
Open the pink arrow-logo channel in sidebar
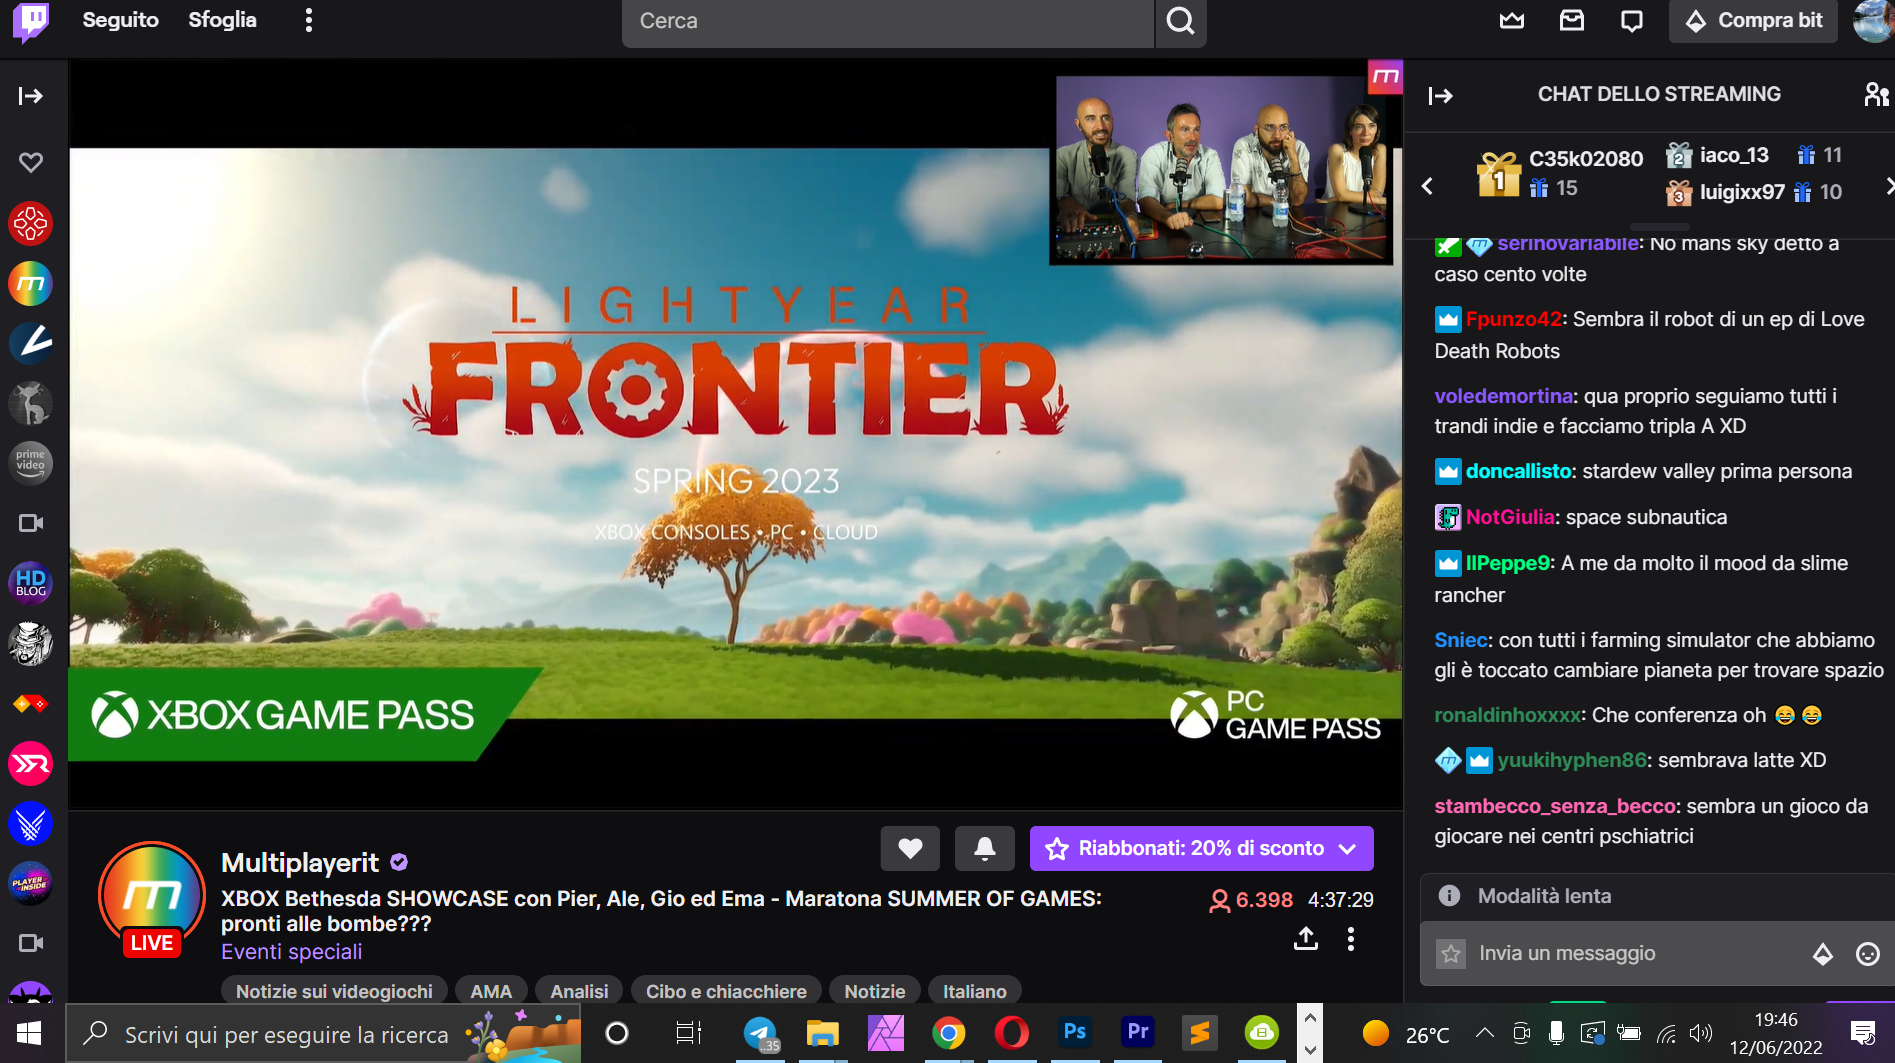[31, 764]
